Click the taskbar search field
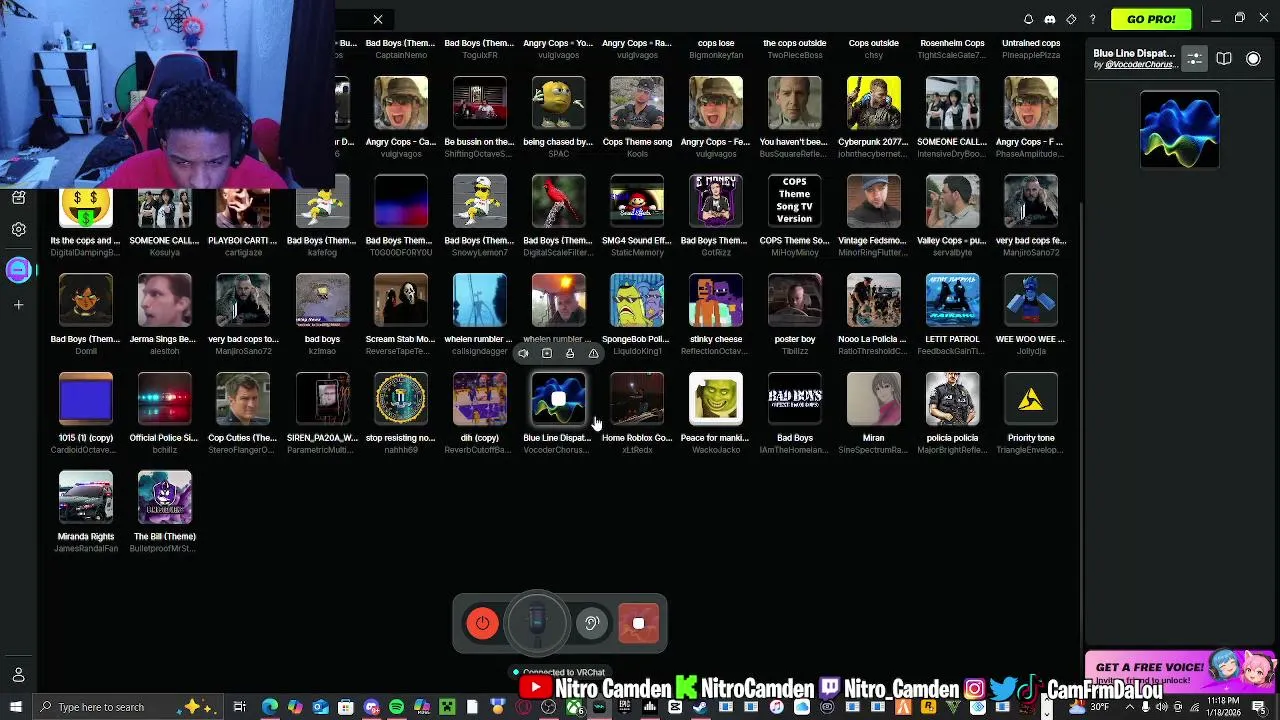The width and height of the screenshot is (1280, 720). (x=128, y=707)
